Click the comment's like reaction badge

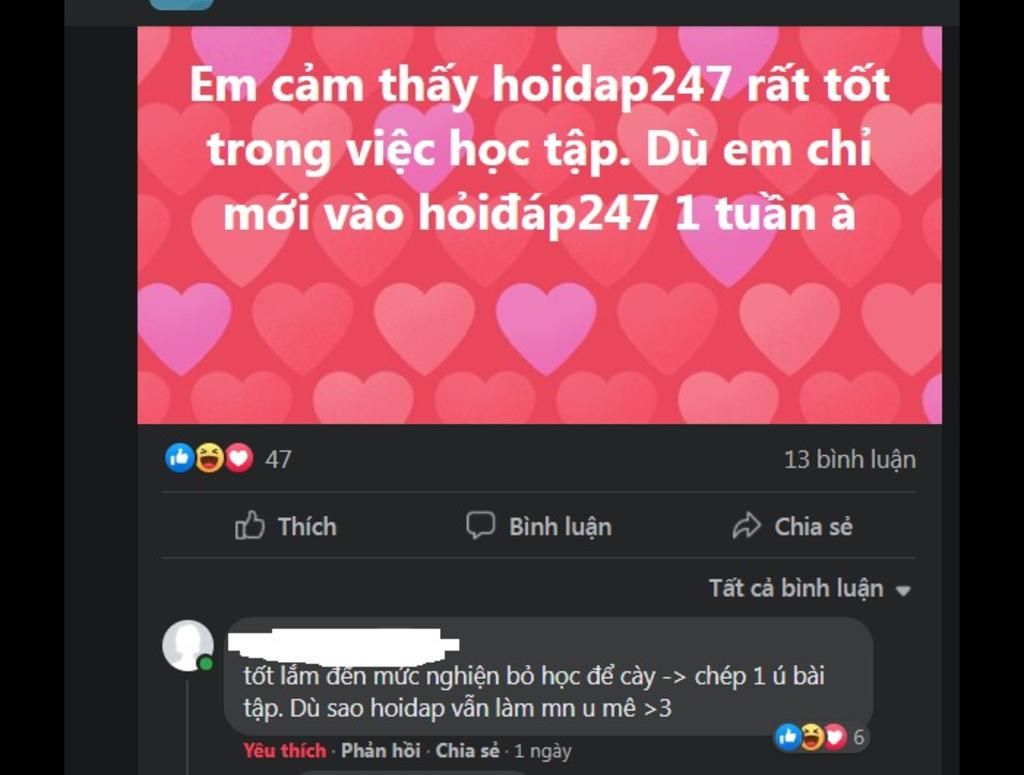(x=788, y=737)
